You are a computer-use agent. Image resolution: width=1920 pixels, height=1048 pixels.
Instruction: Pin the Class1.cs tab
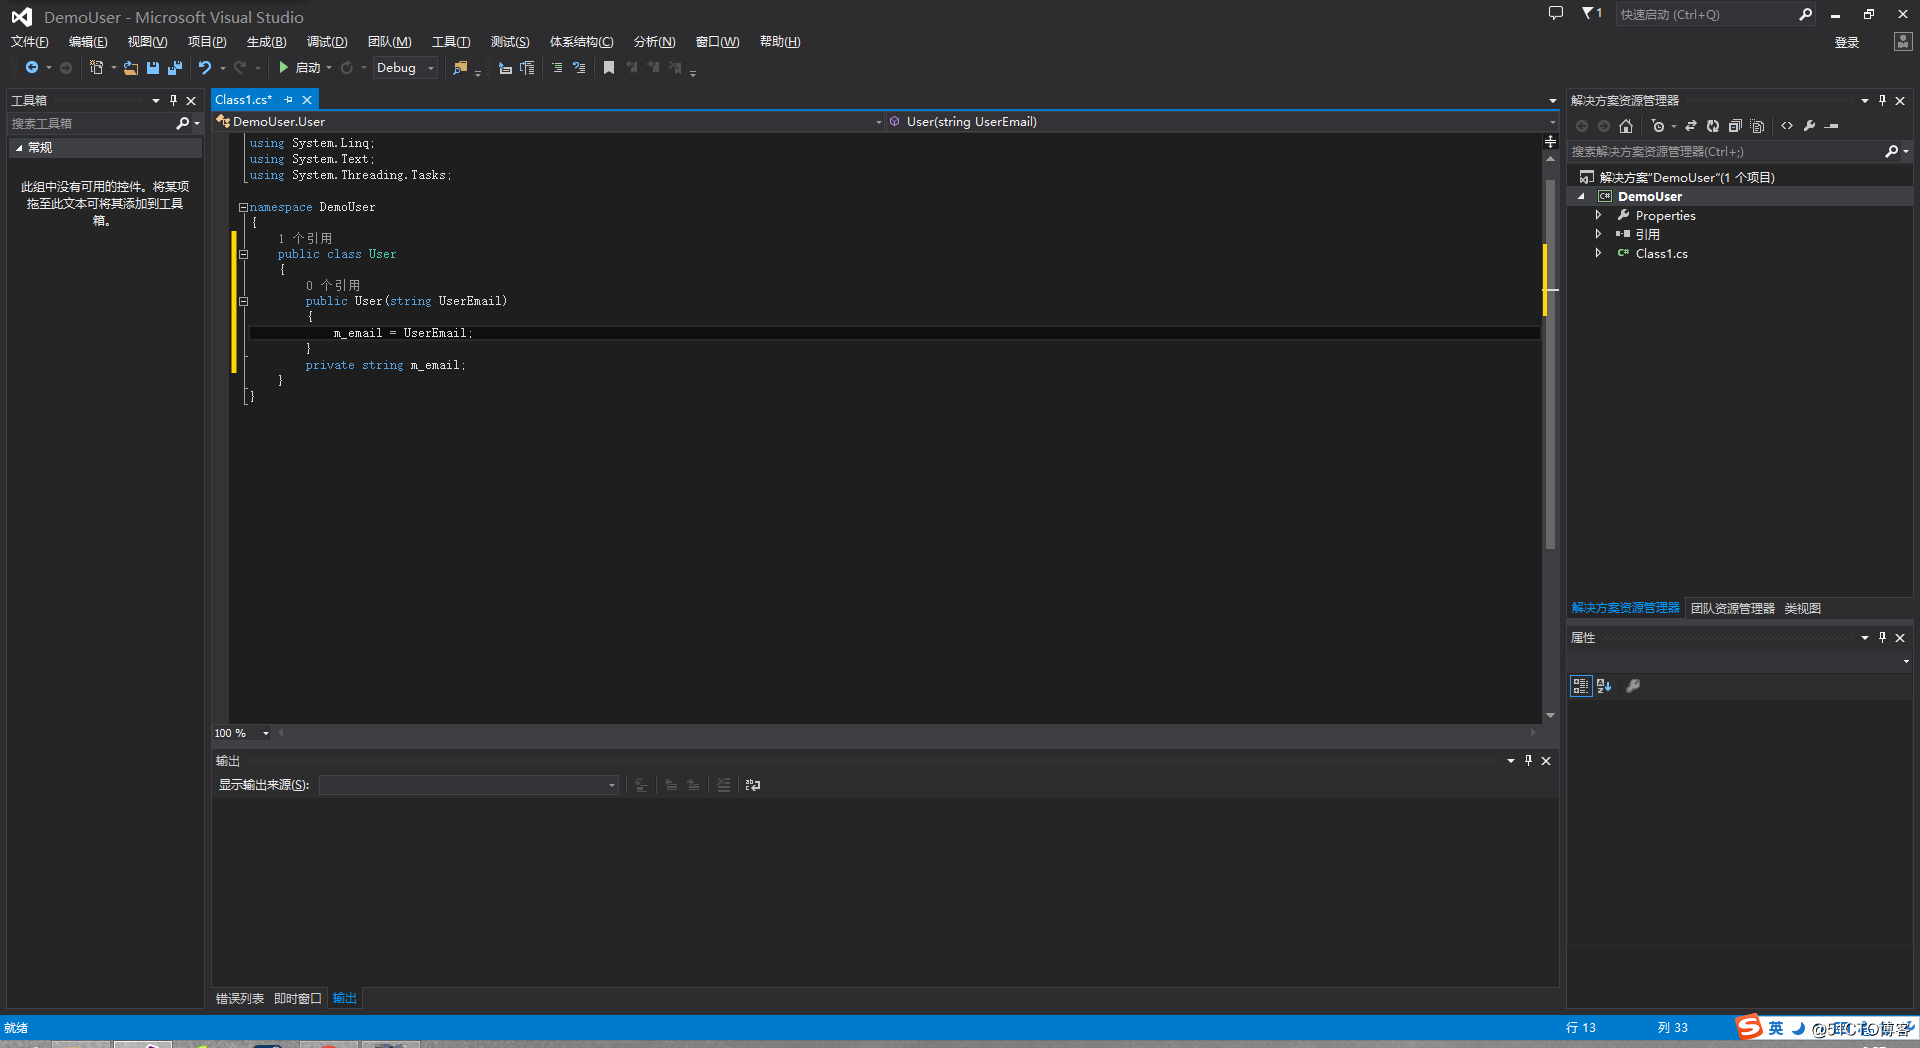click(x=289, y=100)
